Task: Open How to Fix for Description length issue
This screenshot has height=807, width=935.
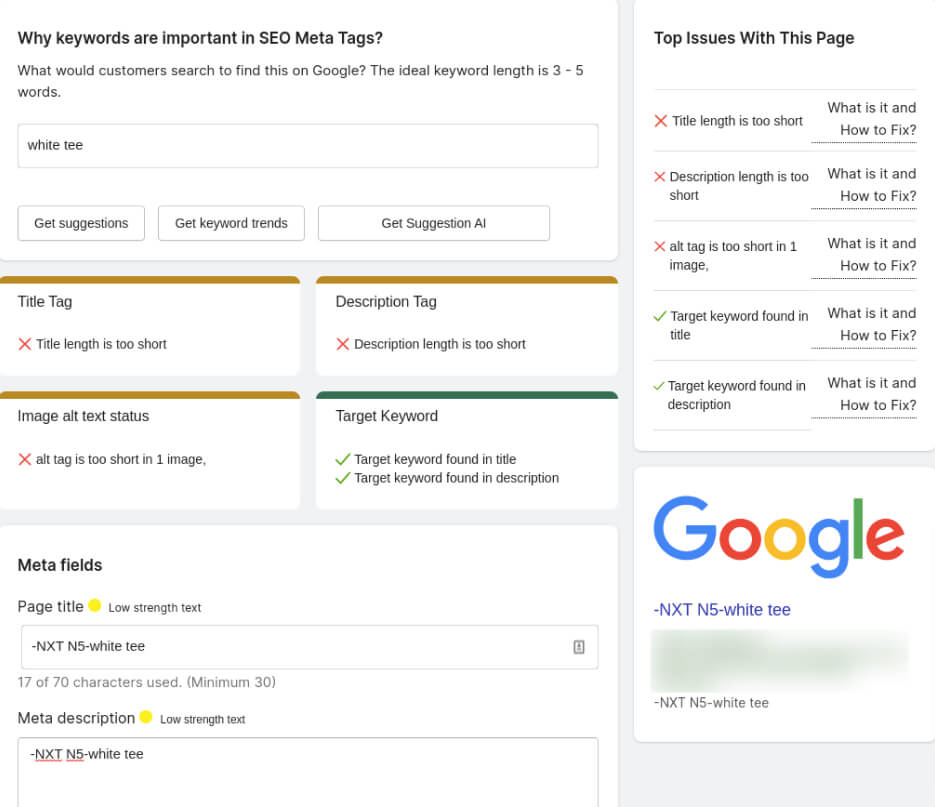Action: pyautogui.click(x=866, y=185)
